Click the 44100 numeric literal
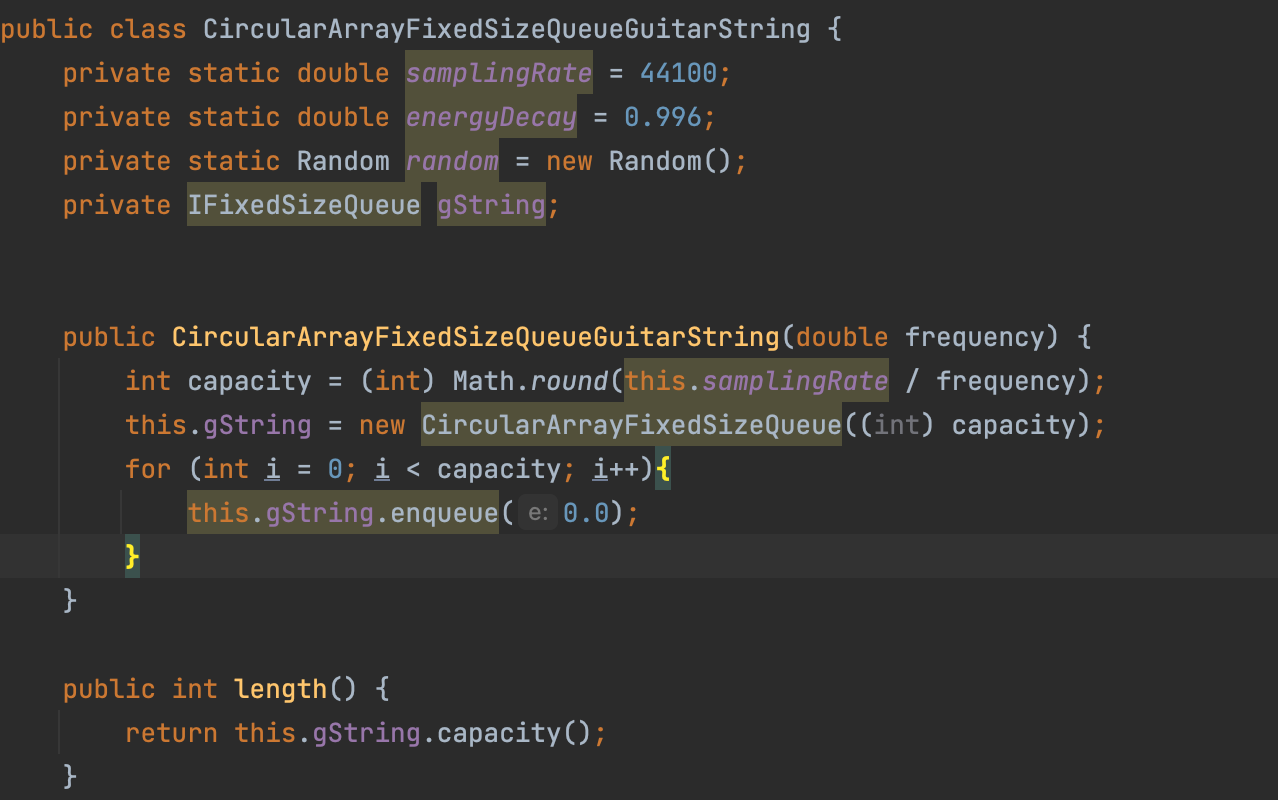 [x=685, y=73]
